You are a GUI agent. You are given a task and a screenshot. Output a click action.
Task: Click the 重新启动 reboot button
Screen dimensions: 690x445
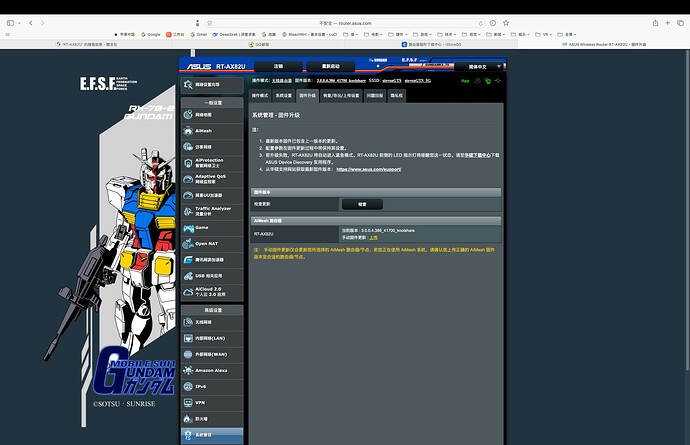(330, 65)
